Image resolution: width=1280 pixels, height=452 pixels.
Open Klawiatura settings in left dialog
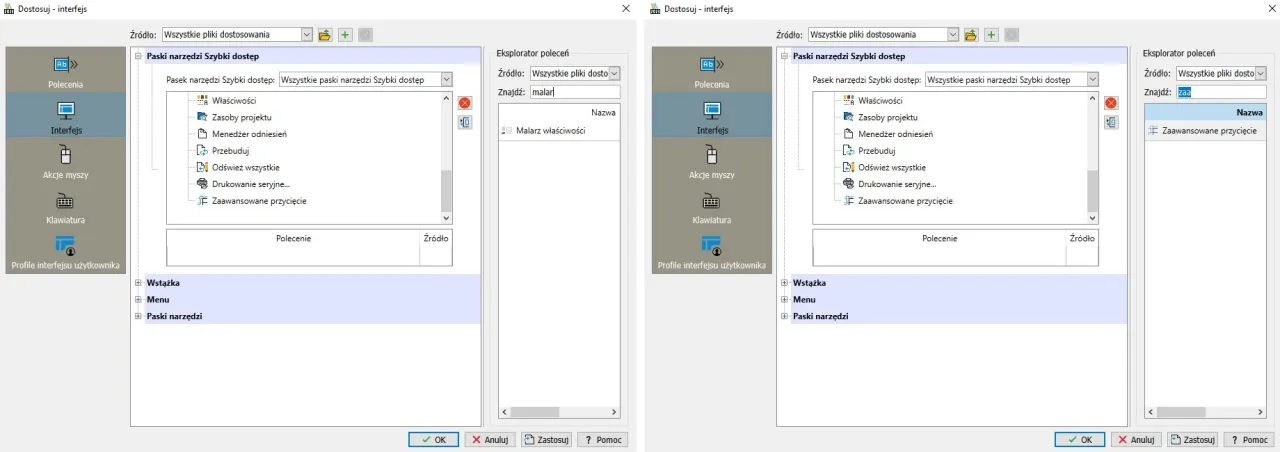(65, 207)
